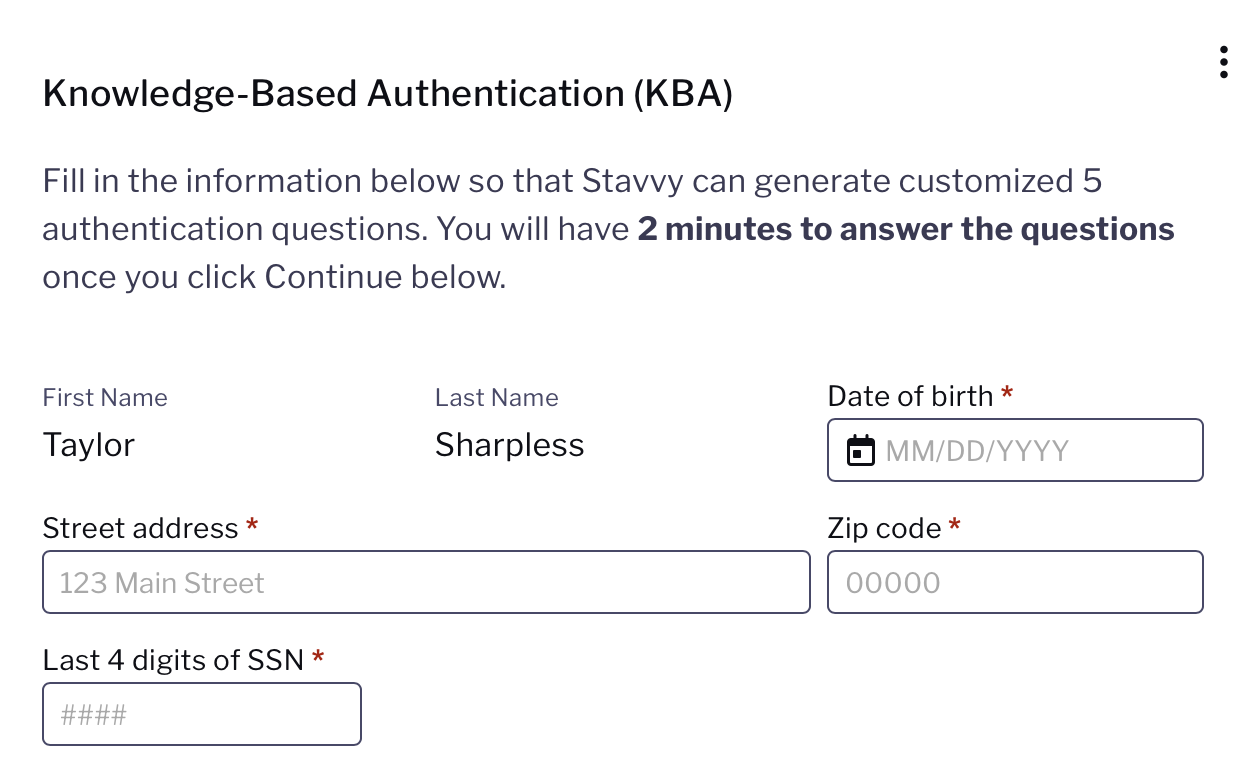Screen dimensions: 1254x776
Task: Click the Knowledge-Based Authentication (KBA) heading
Action: pos(388,94)
